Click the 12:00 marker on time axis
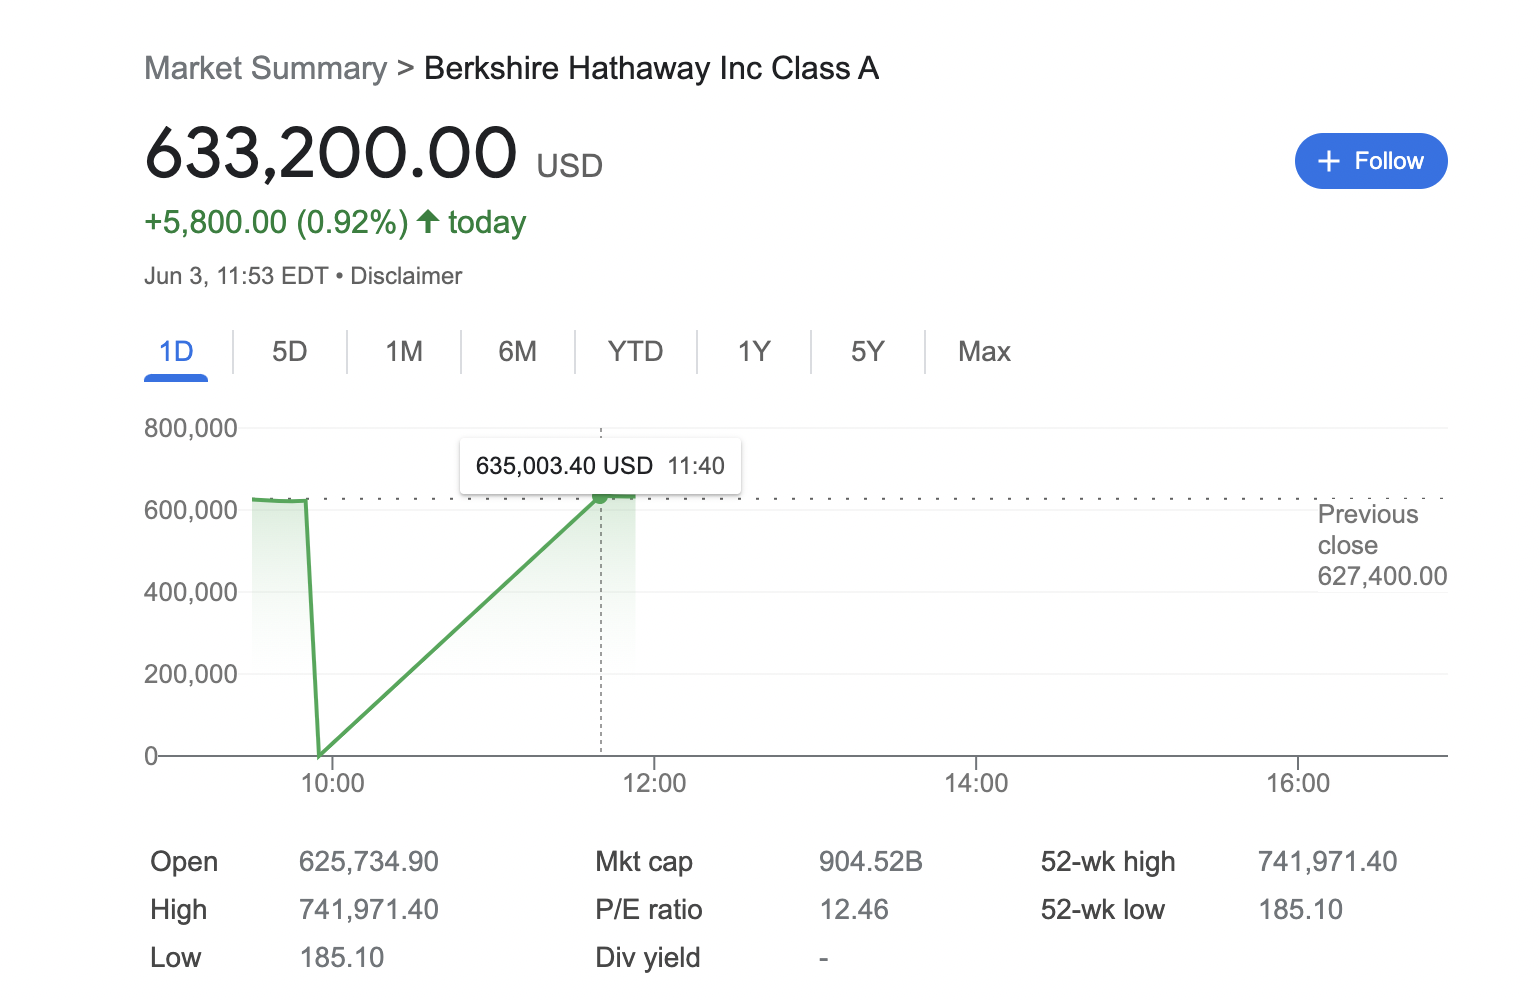 (654, 782)
